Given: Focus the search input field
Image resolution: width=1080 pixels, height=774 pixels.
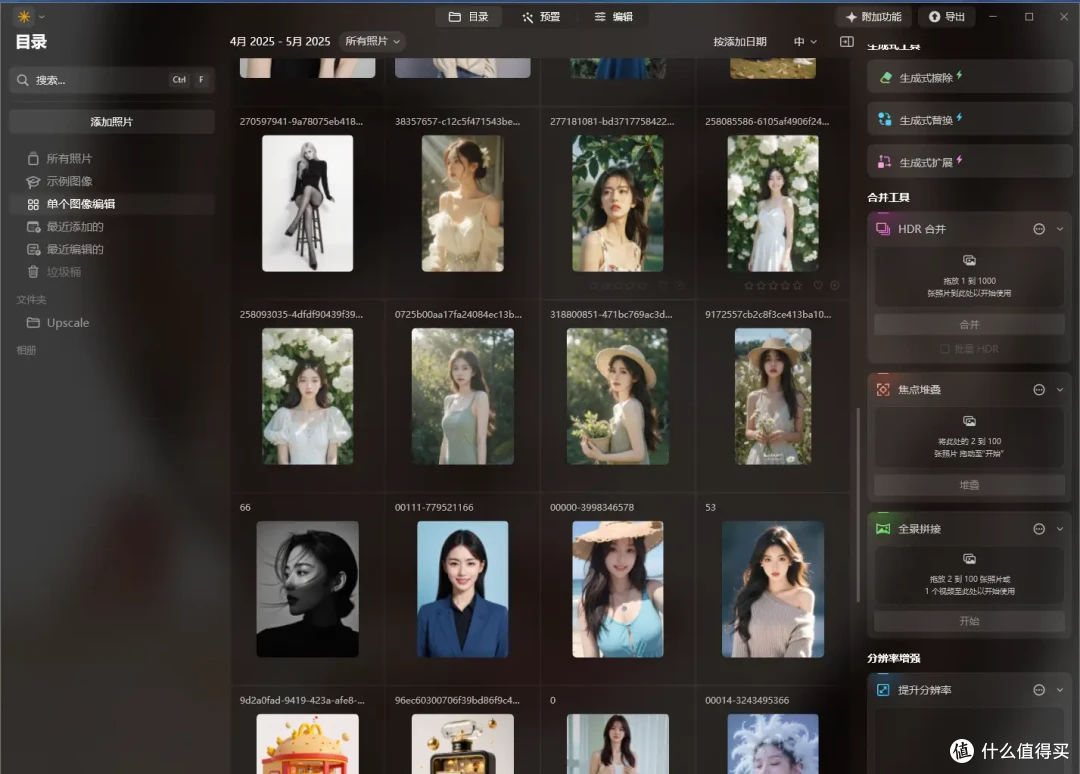Looking at the screenshot, I should 112,80.
